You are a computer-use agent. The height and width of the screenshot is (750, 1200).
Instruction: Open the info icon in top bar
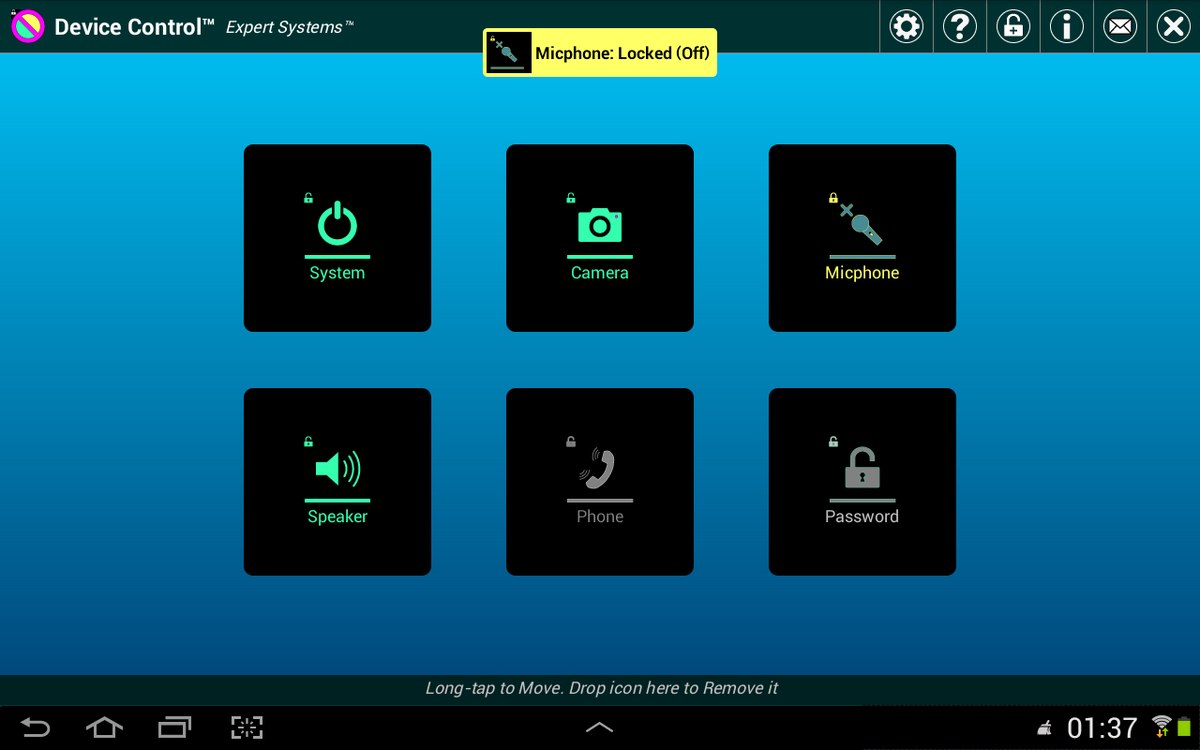click(1066, 26)
